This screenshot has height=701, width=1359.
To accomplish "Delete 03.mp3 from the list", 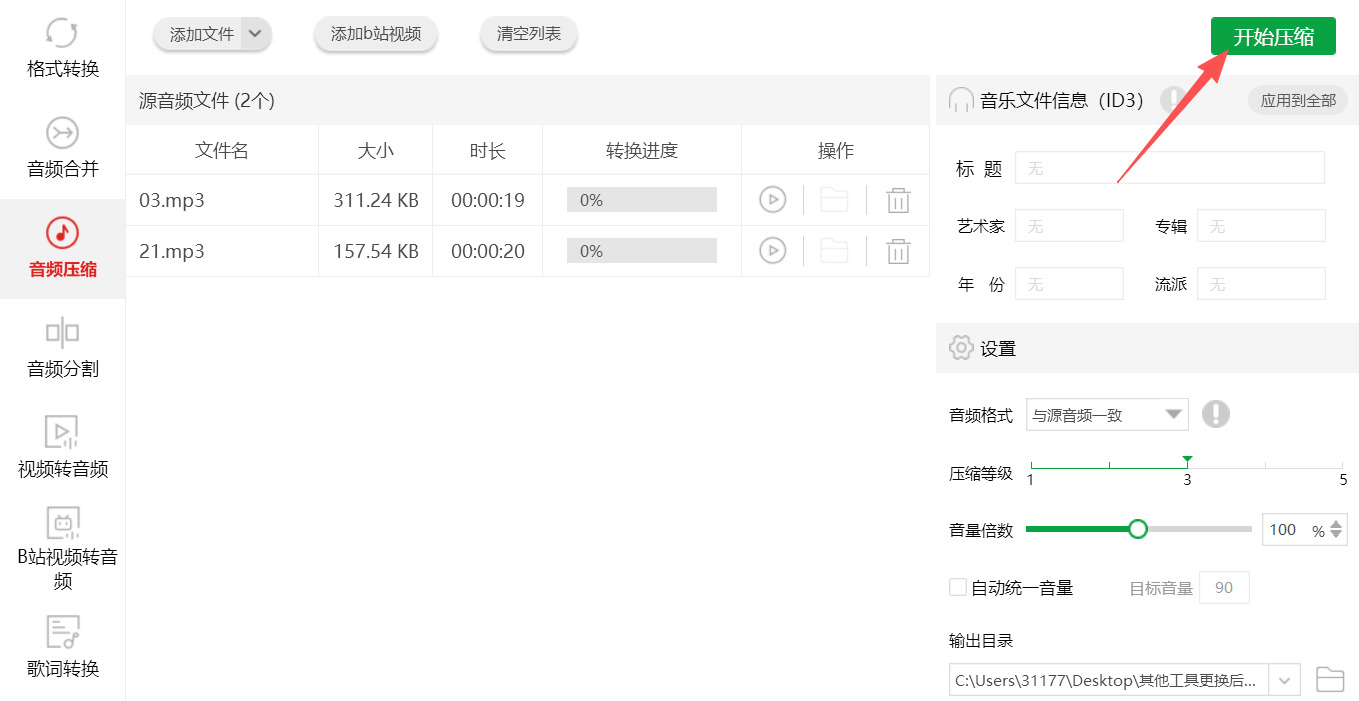I will pos(898,200).
